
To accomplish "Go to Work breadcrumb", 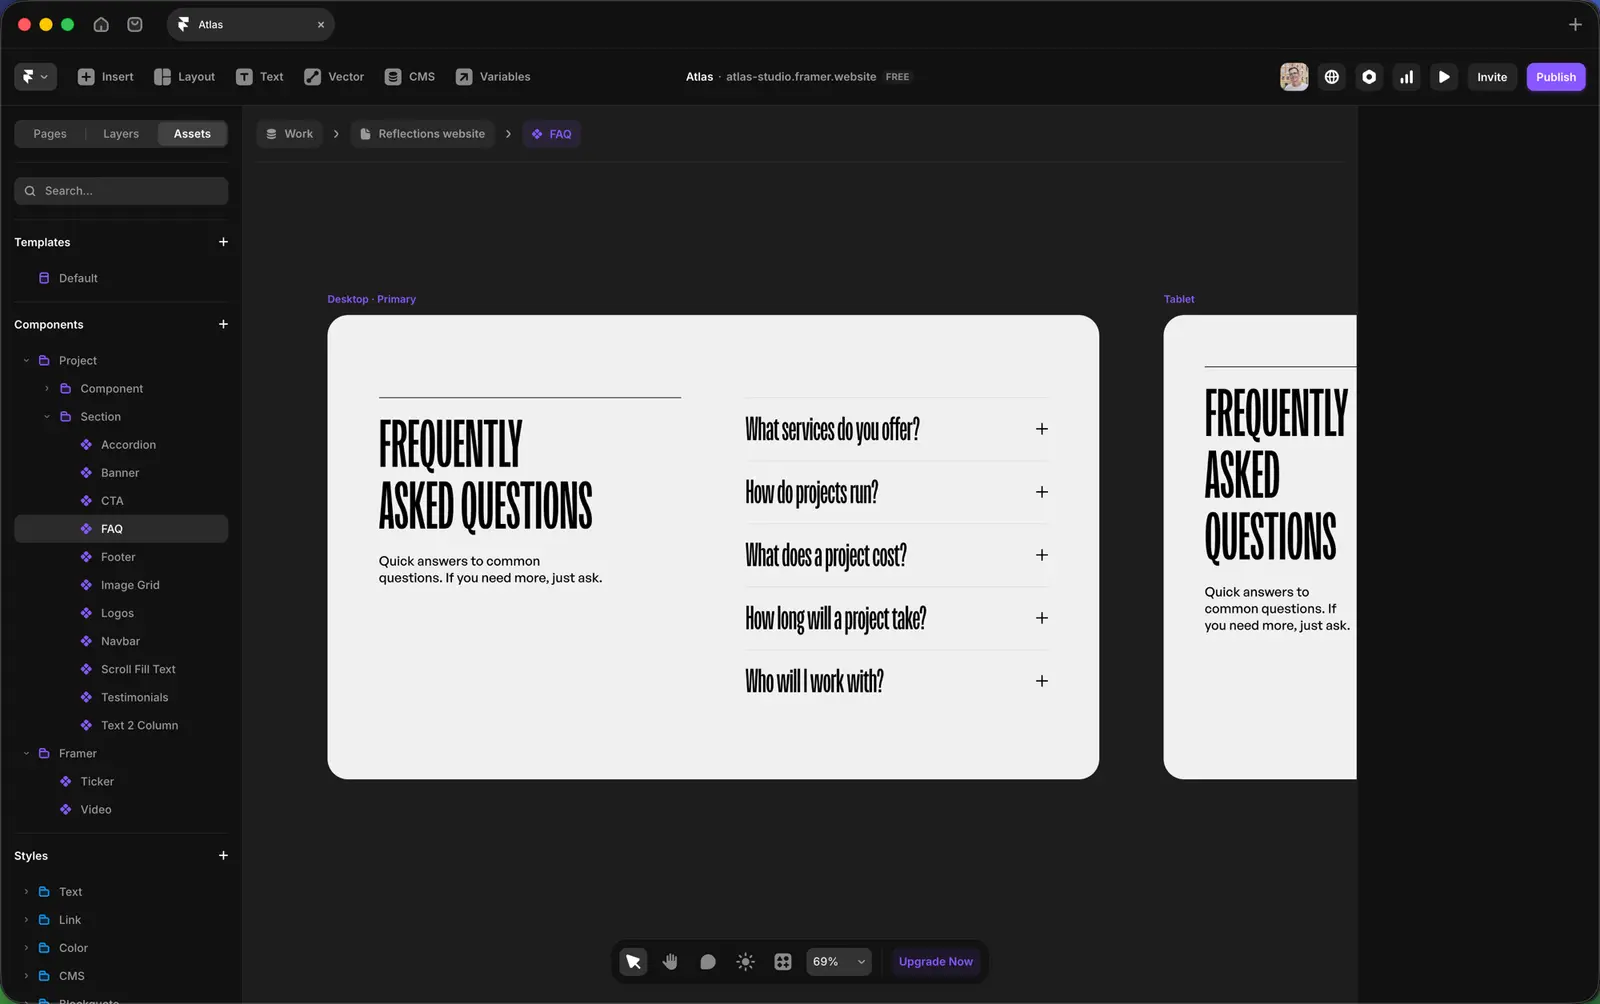I will point(289,134).
